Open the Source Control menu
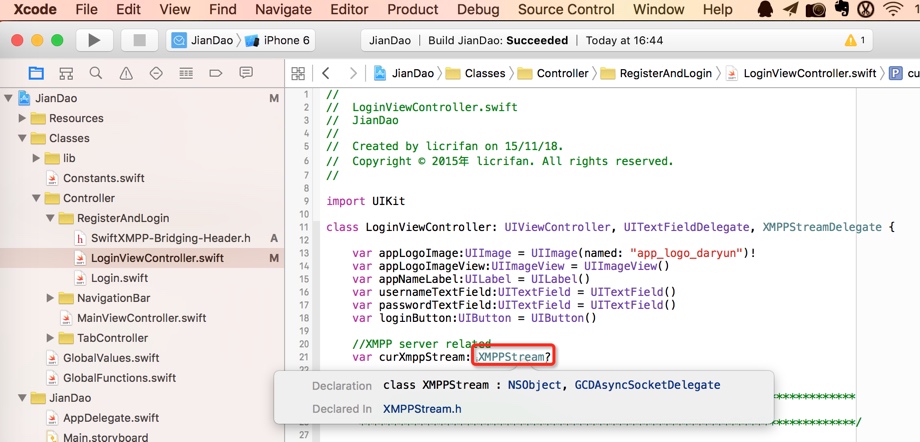This screenshot has height=442, width=920. (x=566, y=9)
